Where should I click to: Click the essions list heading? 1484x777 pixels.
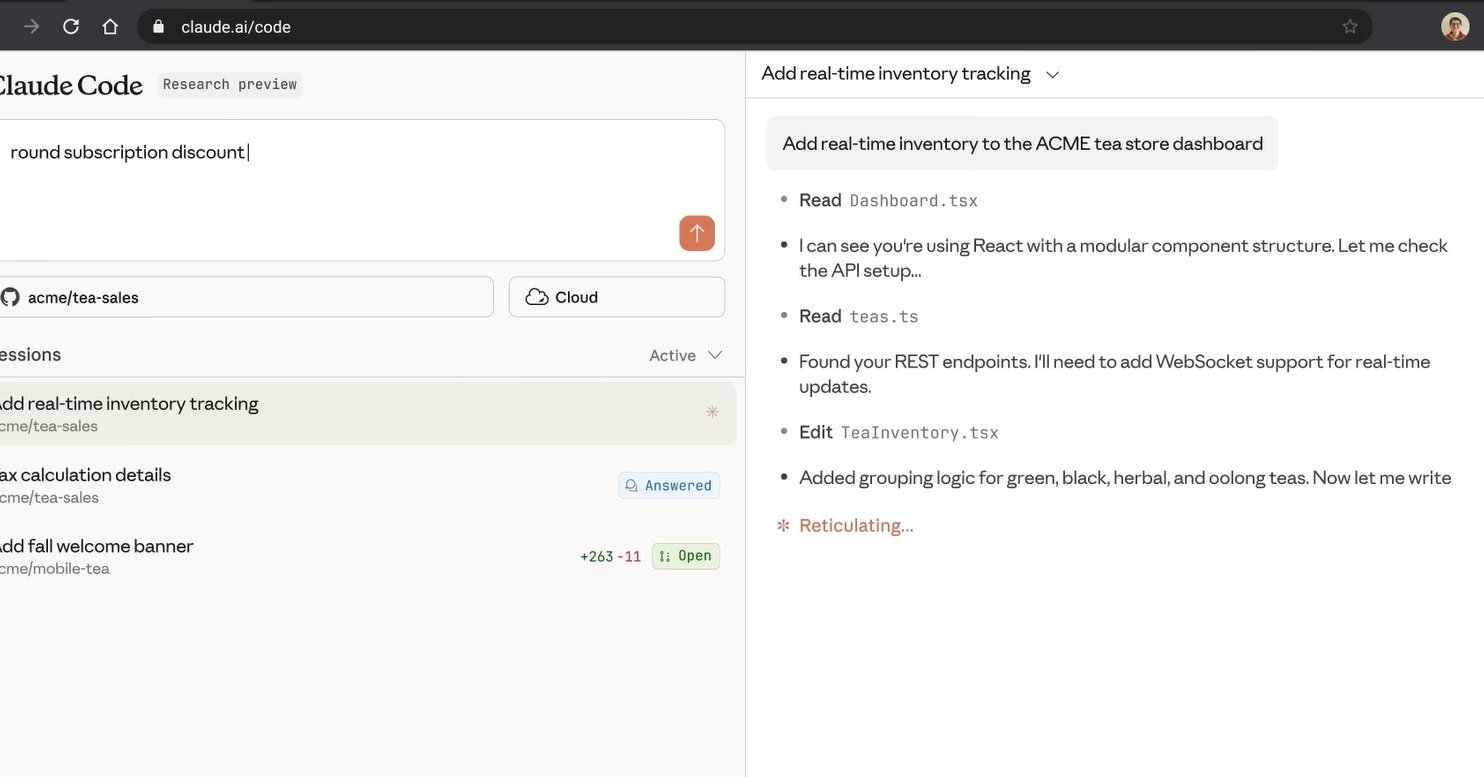pyautogui.click(x=31, y=354)
